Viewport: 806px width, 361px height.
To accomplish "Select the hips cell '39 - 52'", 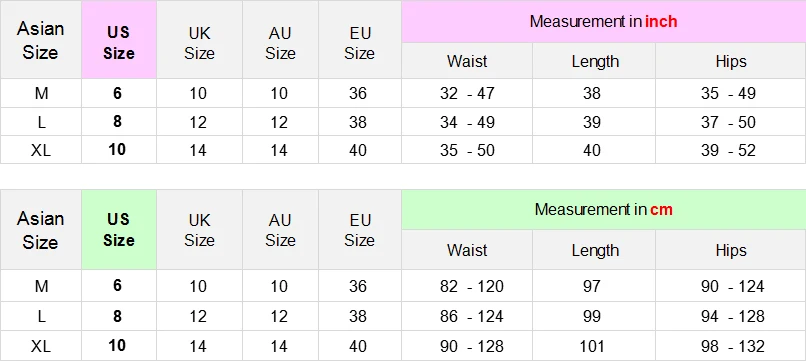I will [730, 150].
